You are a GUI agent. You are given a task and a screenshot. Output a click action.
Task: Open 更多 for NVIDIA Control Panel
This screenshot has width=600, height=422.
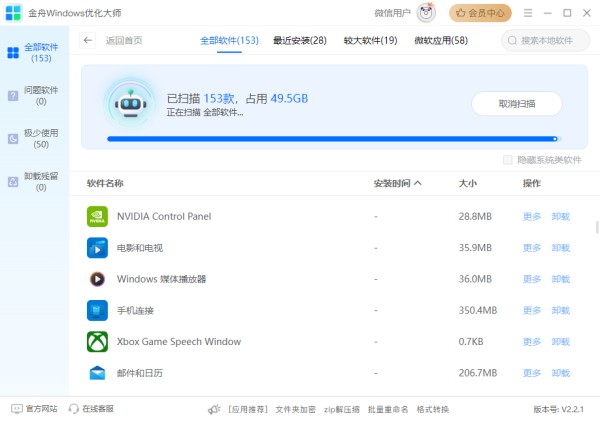[x=532, y=217]
